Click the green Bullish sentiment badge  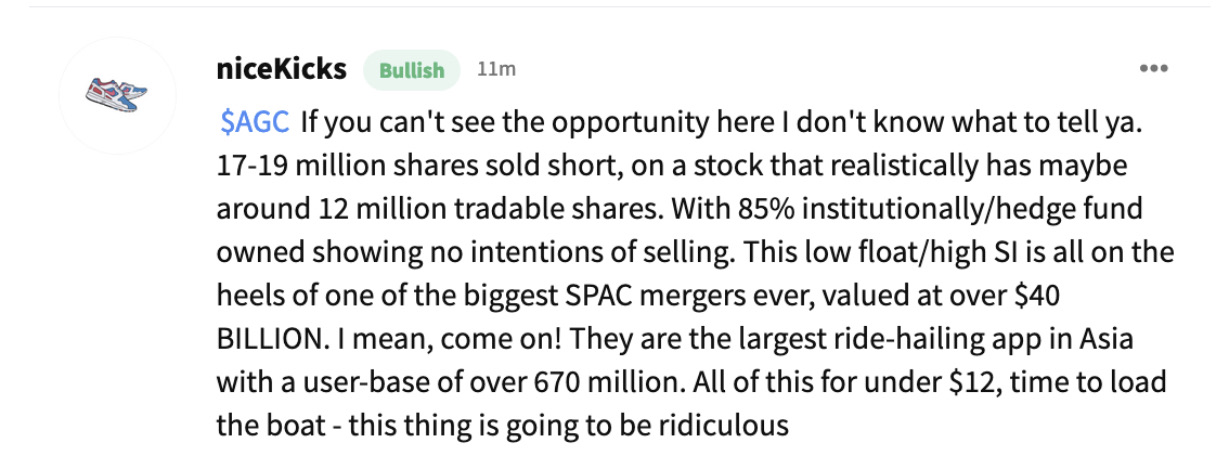click(x=412, y=70)
